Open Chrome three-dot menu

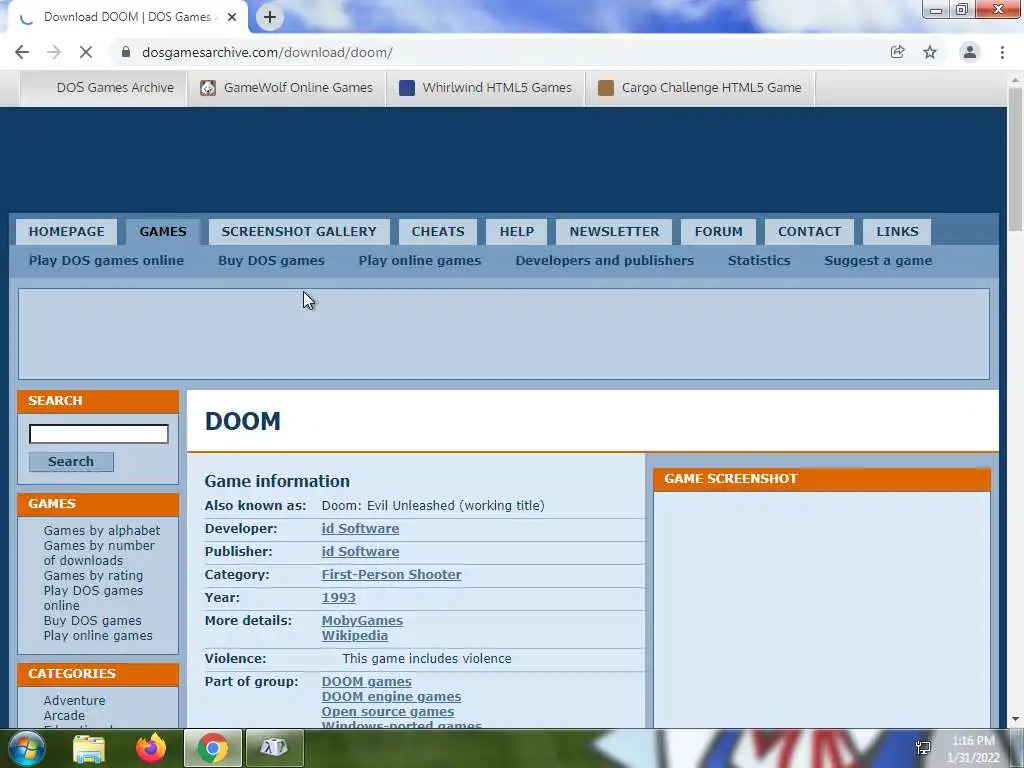coord(1002,52)
